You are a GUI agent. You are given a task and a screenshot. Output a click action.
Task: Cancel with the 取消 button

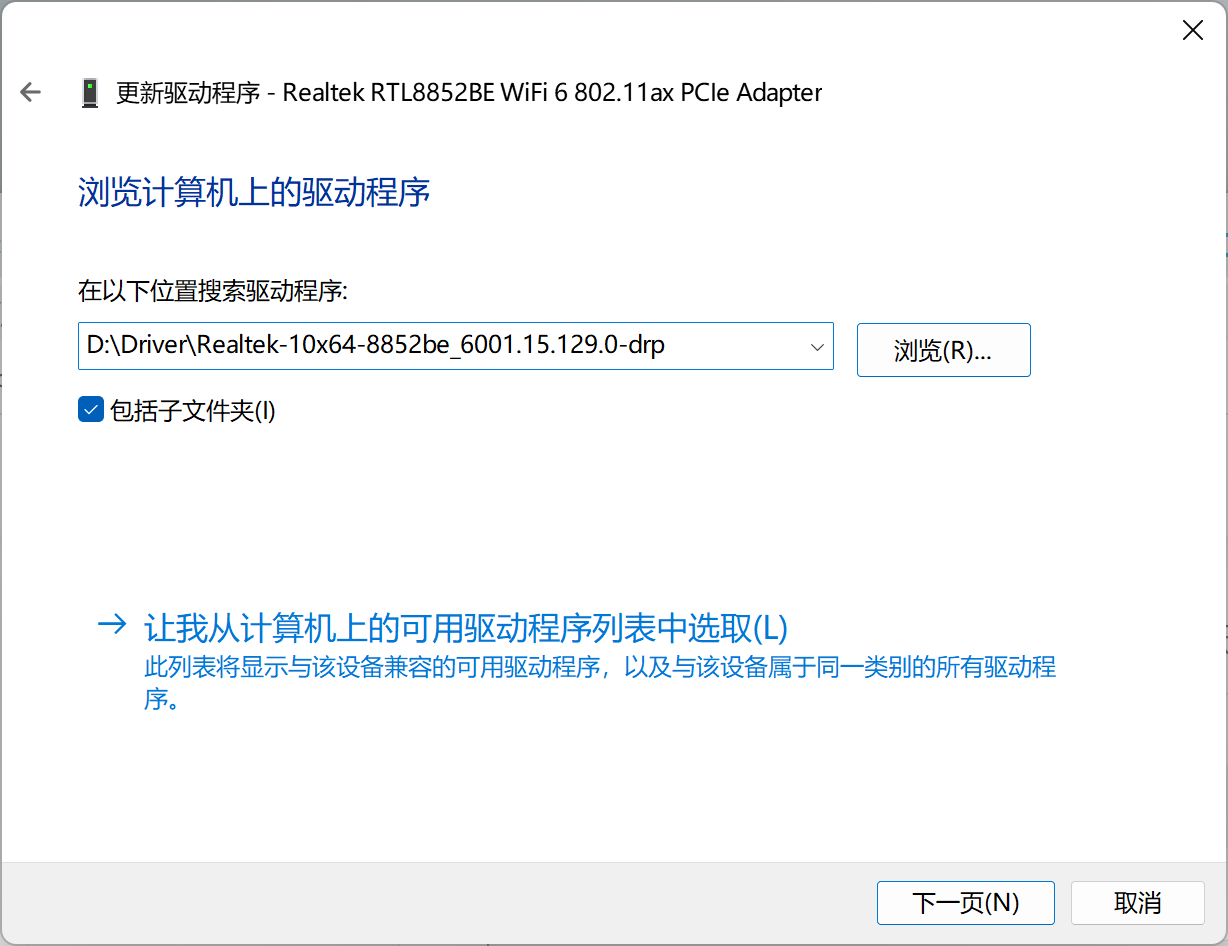[1137, 903]
